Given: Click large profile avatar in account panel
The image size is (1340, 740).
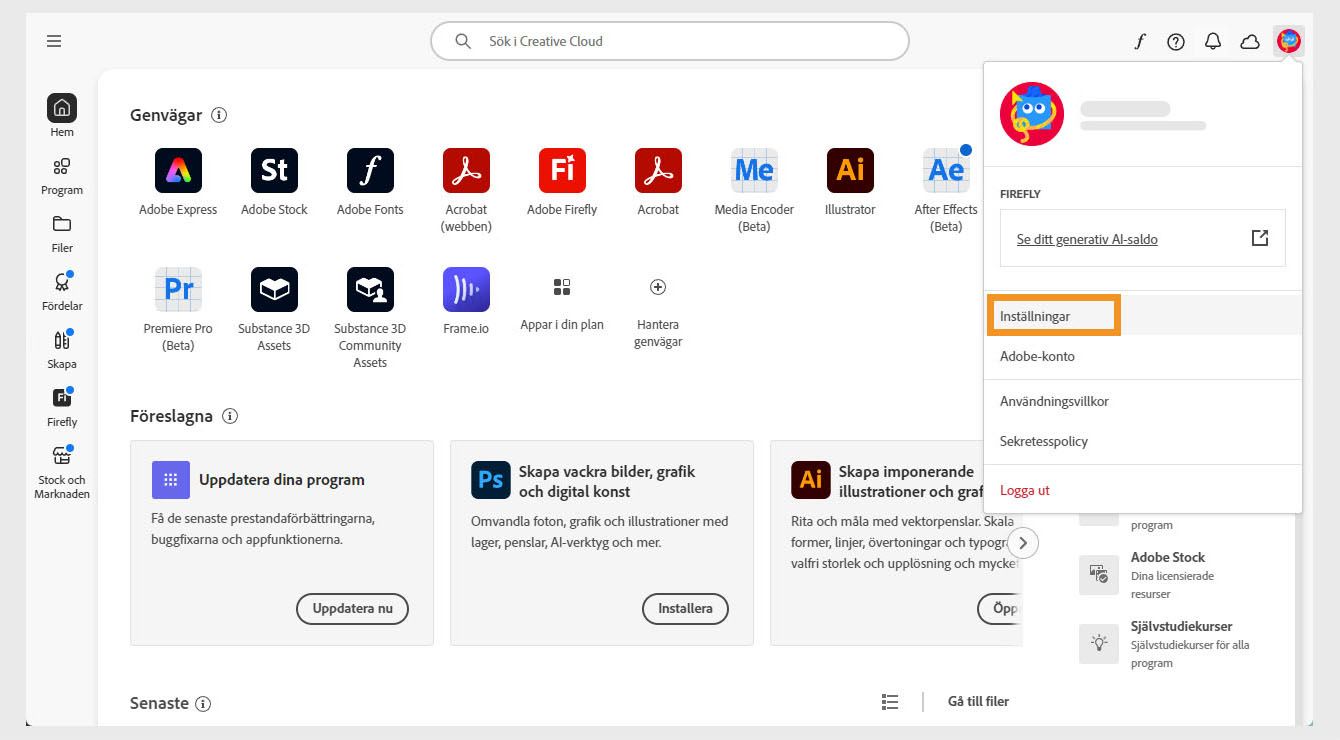Looking at the screenshot, I should click(1032, 114).
